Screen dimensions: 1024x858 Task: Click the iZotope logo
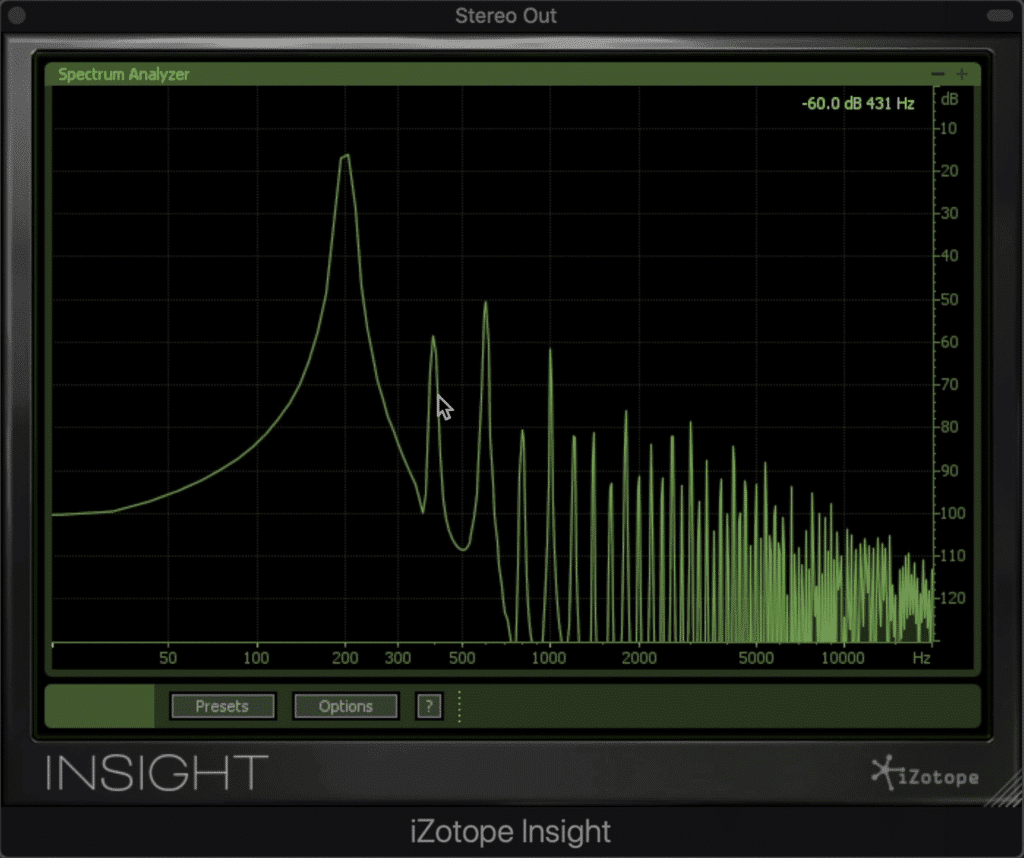pyautogui.click(x=925, y=774)
